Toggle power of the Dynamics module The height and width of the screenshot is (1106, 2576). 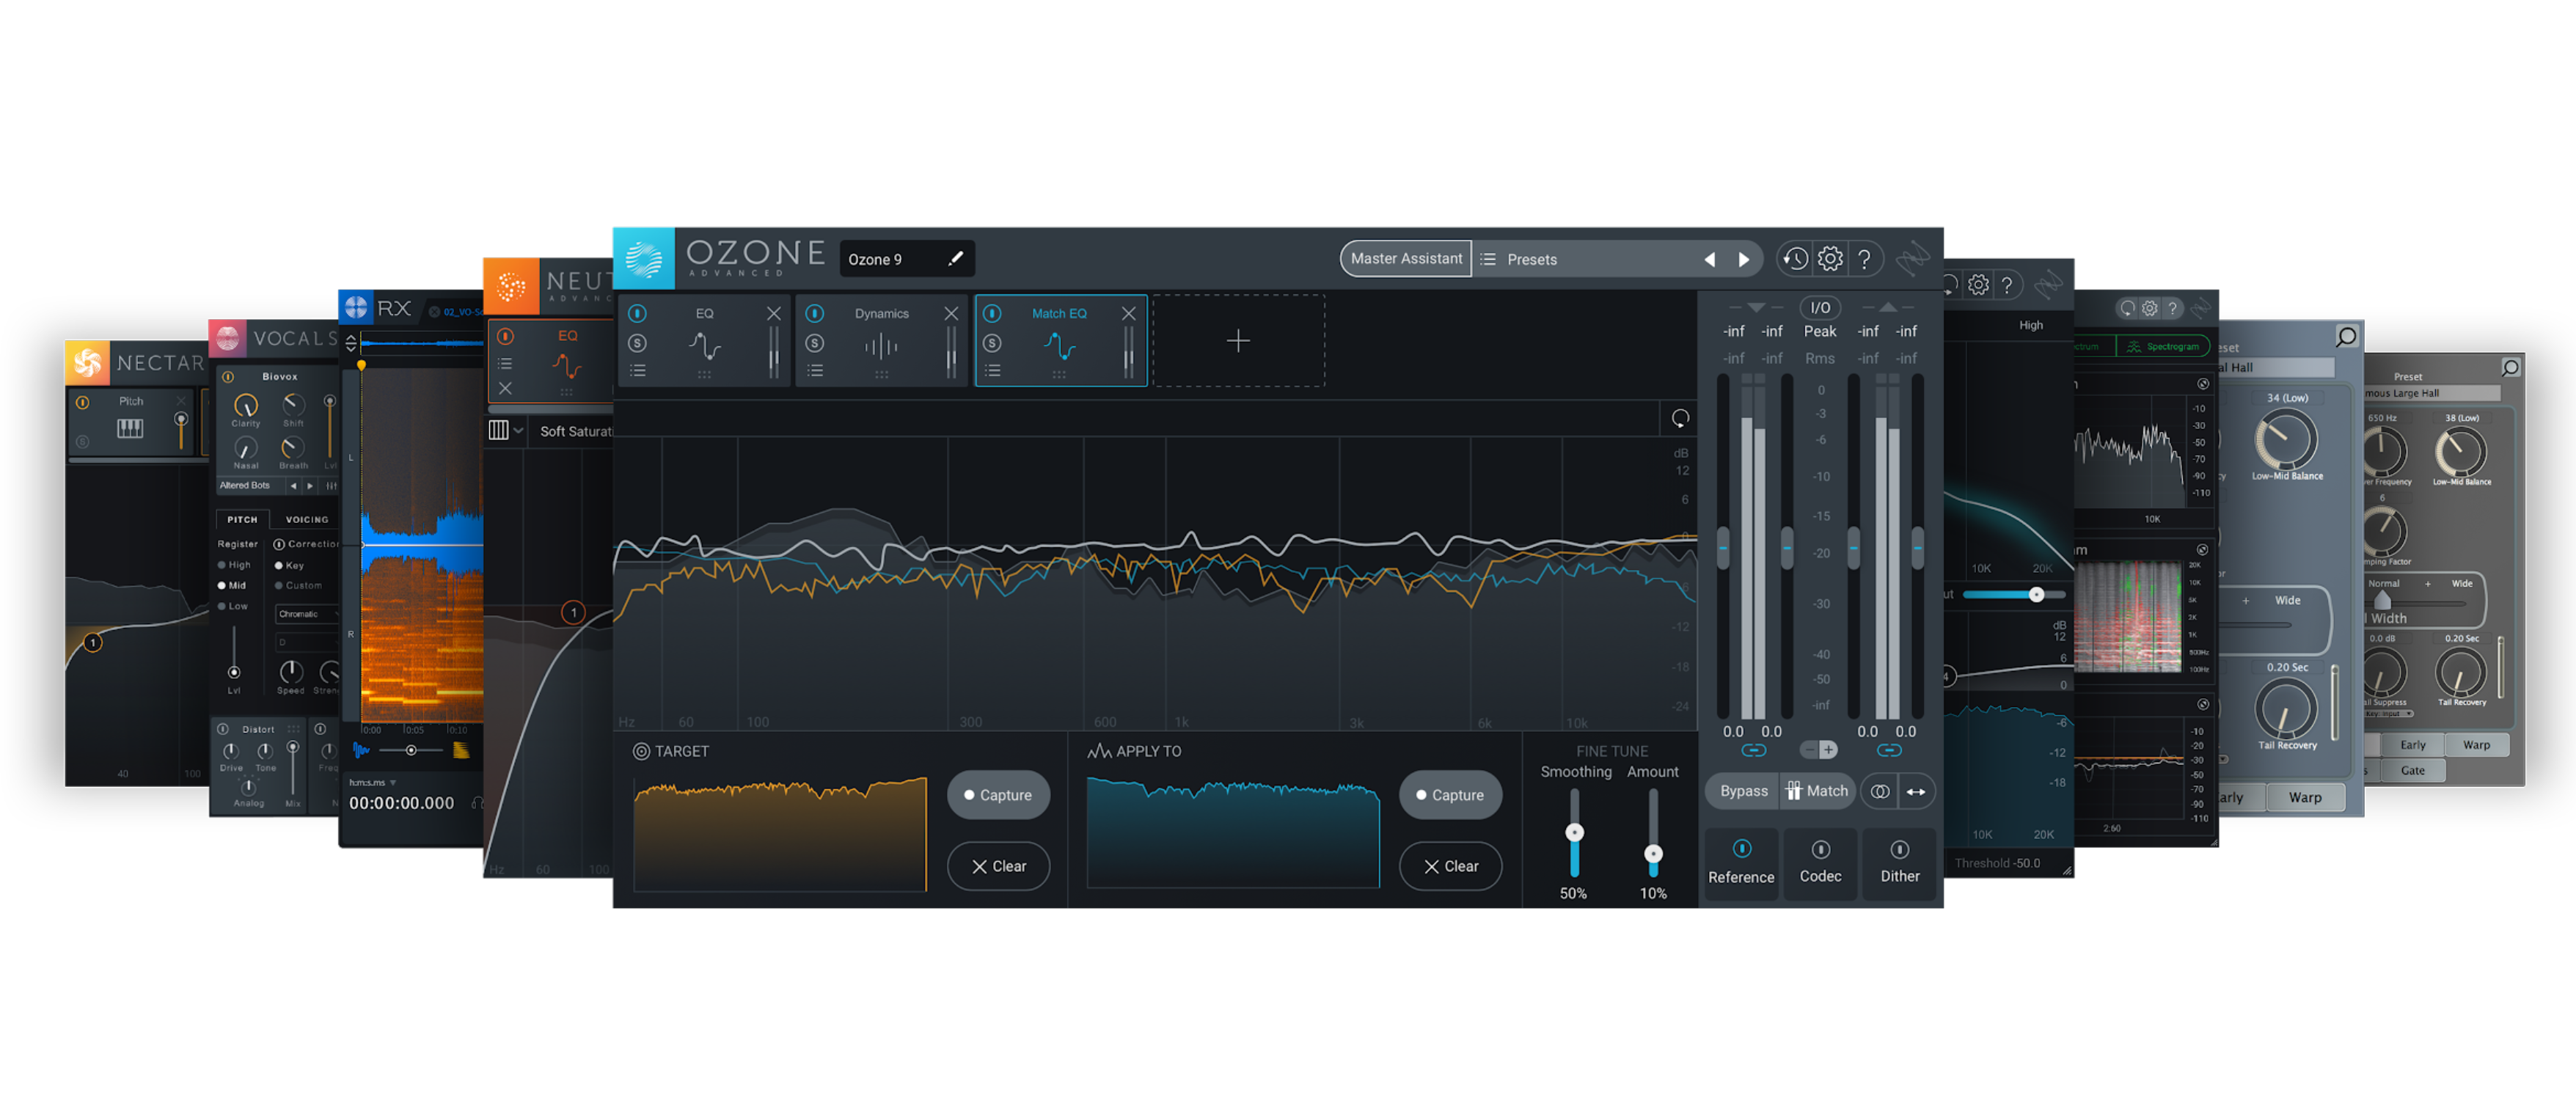point(815,313)
